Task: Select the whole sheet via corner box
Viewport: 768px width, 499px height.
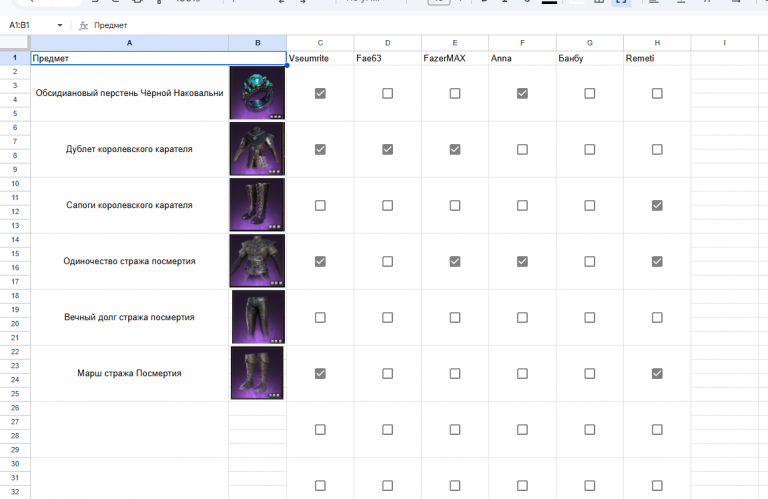Action: click(x=15, y=43)
